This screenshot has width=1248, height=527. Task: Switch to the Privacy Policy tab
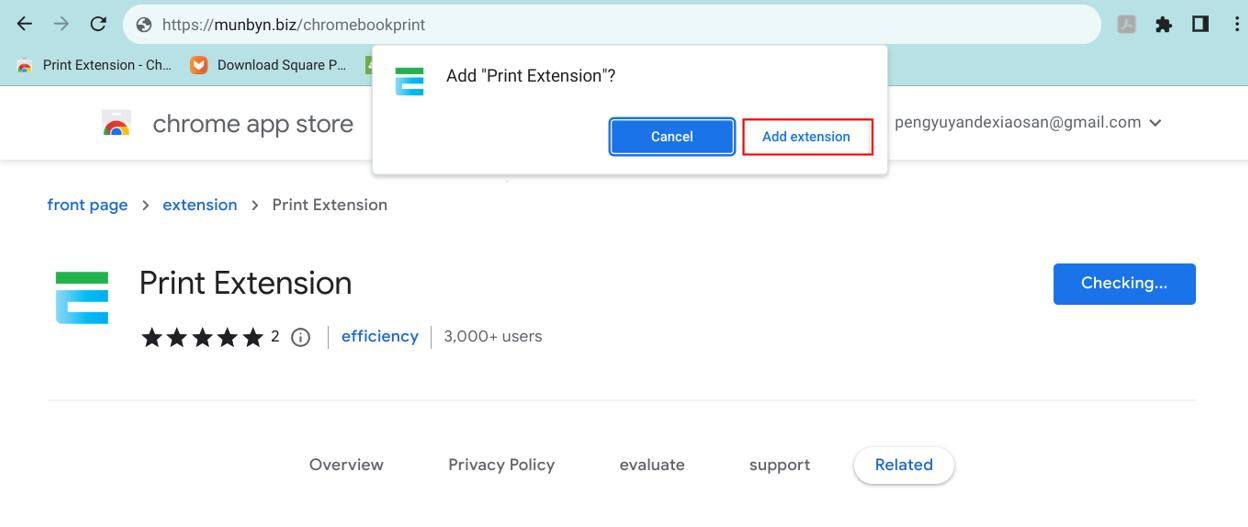tap(501, 465)
